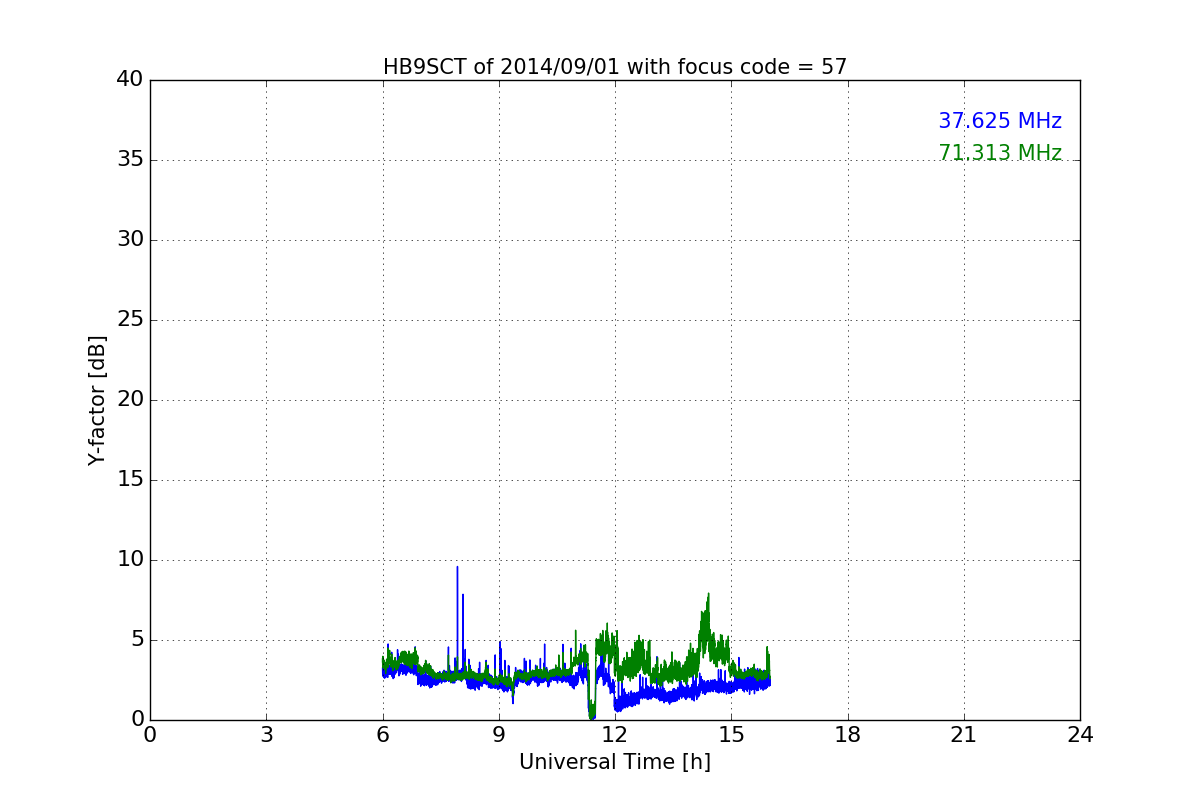Click the x-axis tick label '6'
This screenshot has height=800, width=1200.
383,735
